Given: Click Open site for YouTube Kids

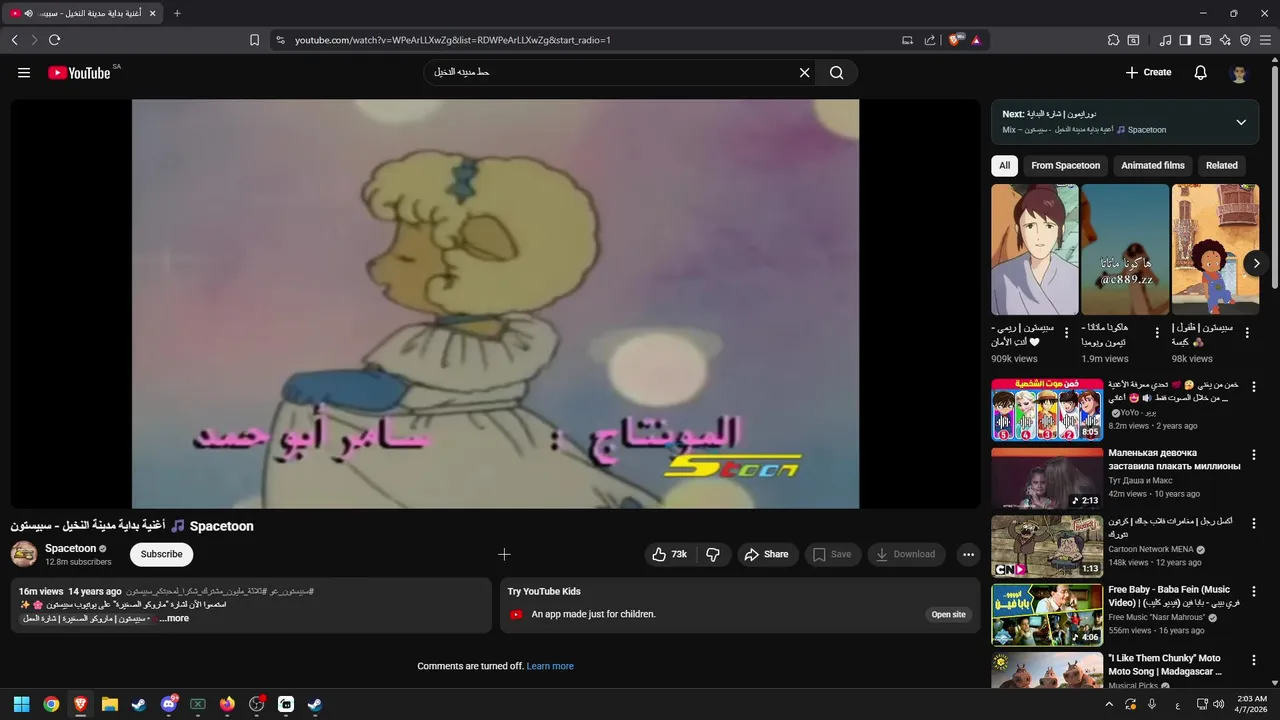Looking at the screenshot, I should pos(948,614).
